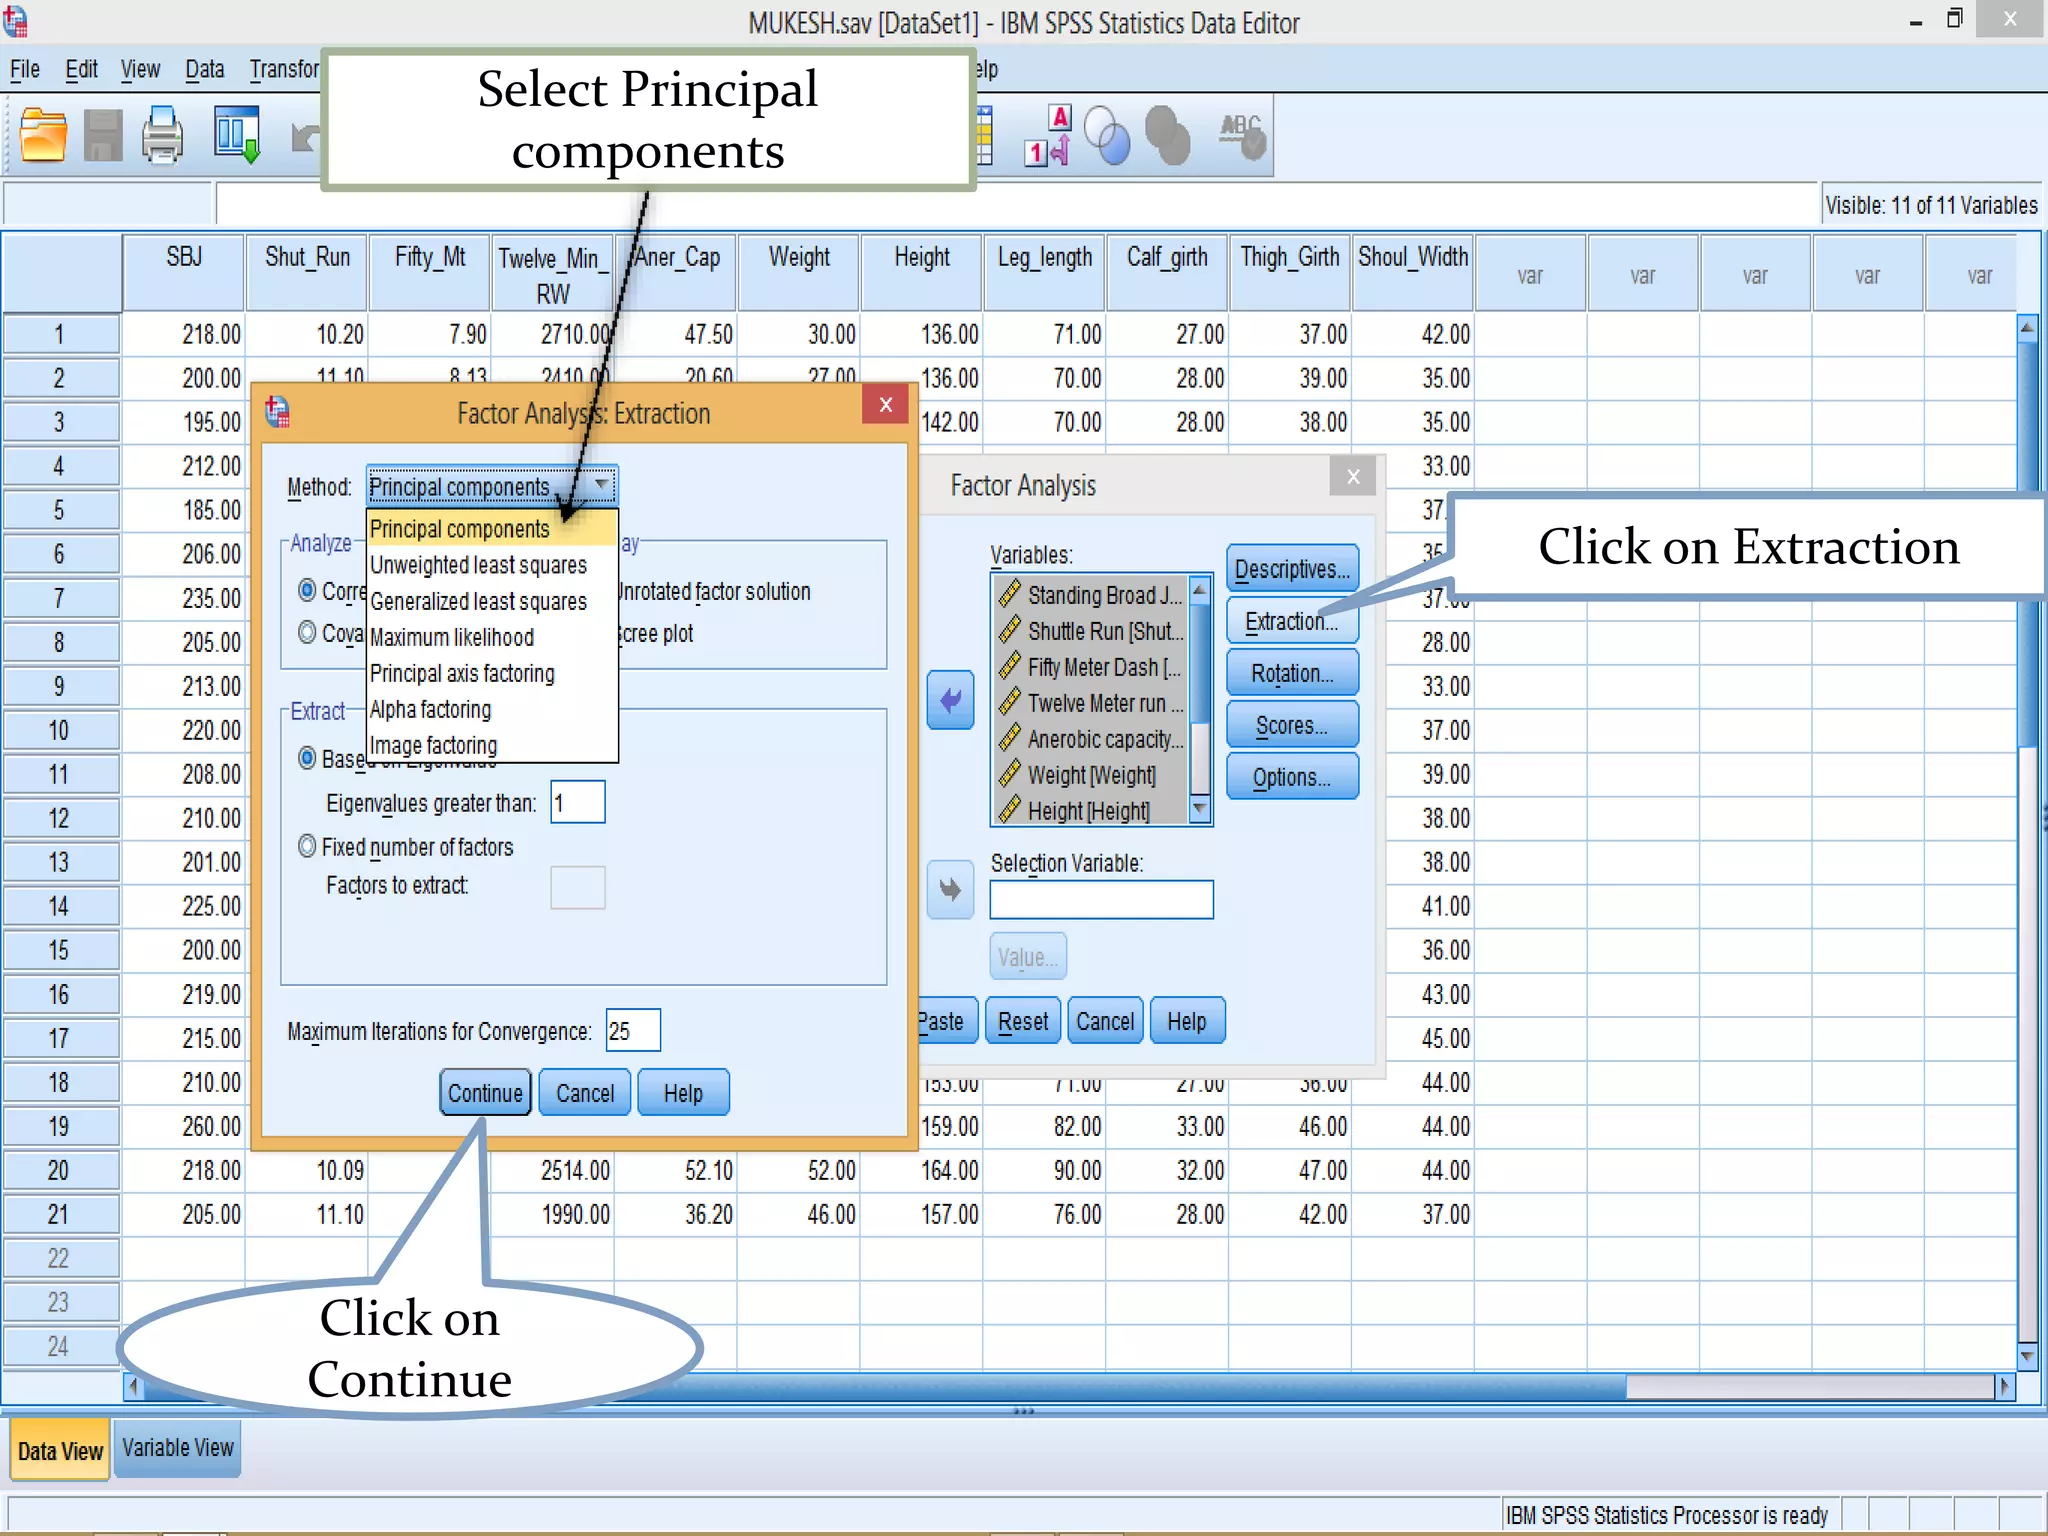
Task: Click the Save floppy disk toolbar icon
Action: click(x=103, y=134)
